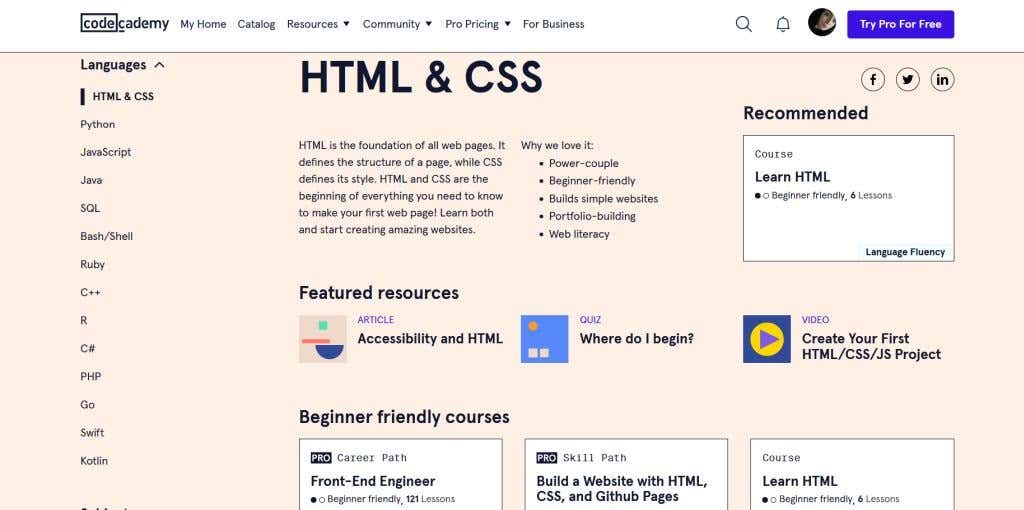This screenshot has width=1024, height=510.
Task: Click the quiz icon for Where do I begin
Action: tap(544, 339)
